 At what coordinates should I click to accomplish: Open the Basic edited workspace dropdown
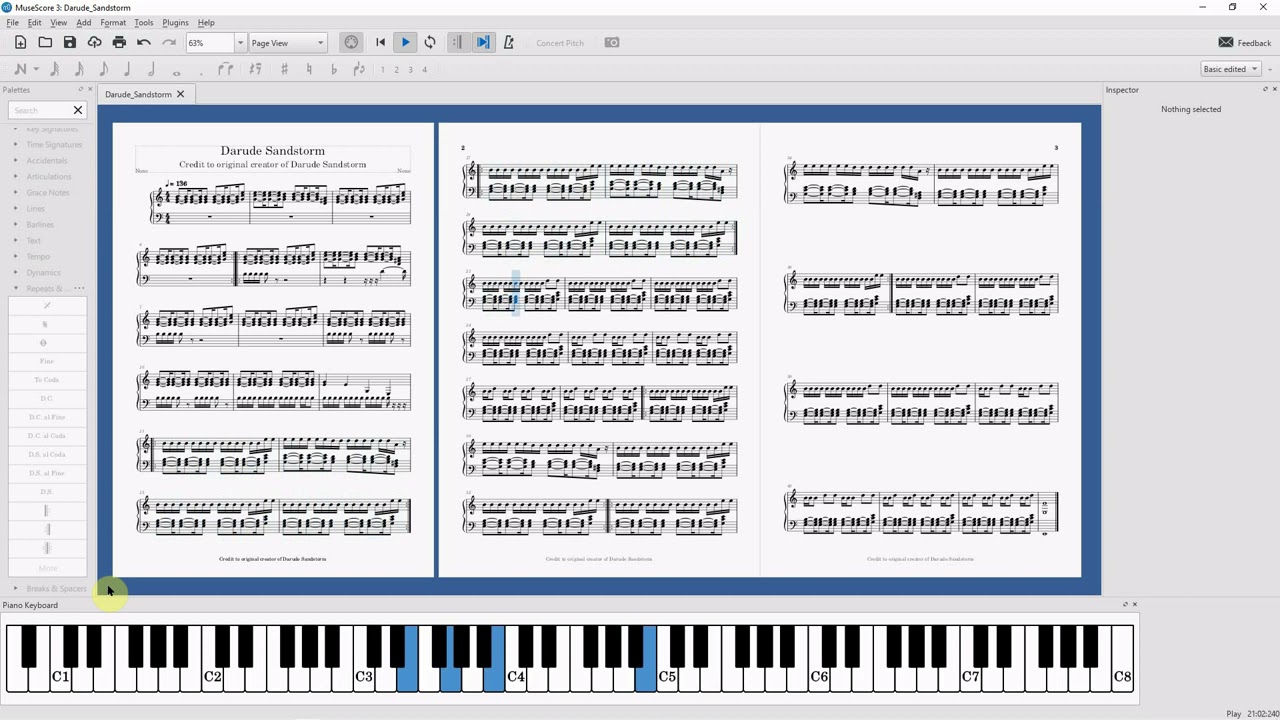point(1230,69)
